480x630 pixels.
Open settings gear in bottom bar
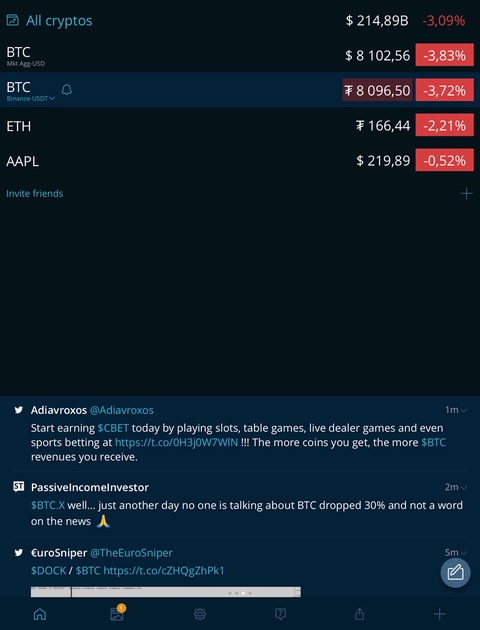pos(200,614)
